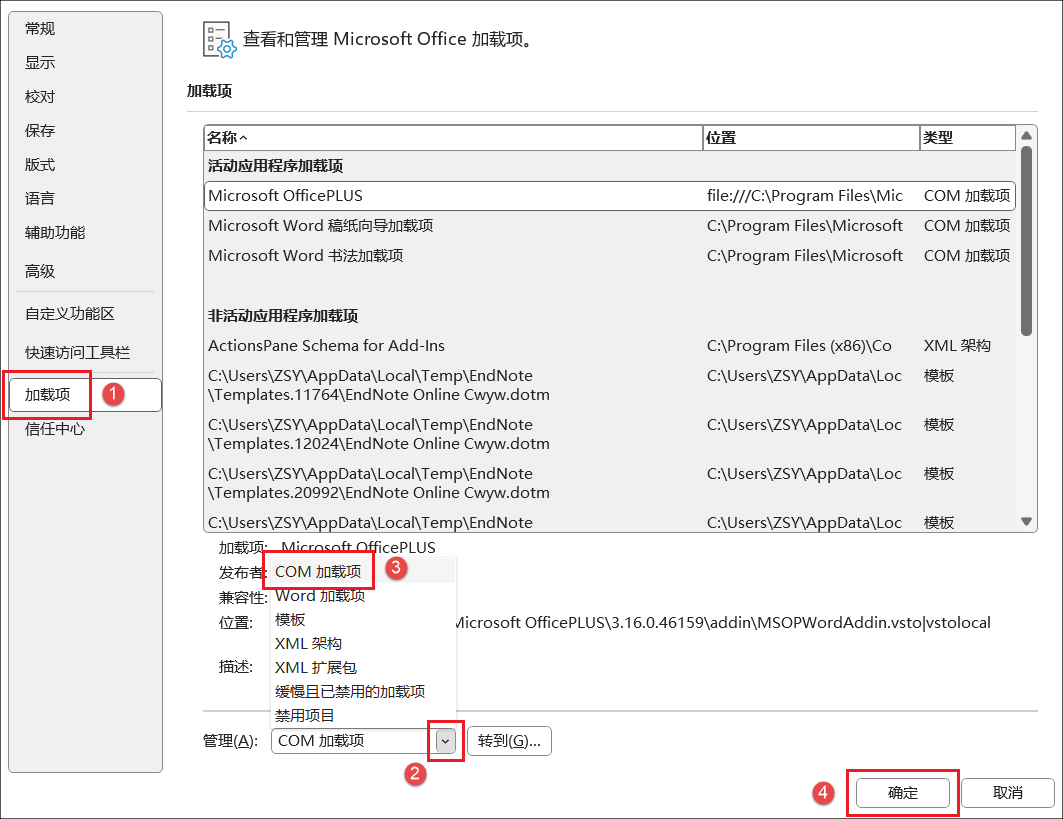Choose 禁用项目 from the dropdown list
Viewport: 1063px width, 819px height.
[x=363, y=715]
